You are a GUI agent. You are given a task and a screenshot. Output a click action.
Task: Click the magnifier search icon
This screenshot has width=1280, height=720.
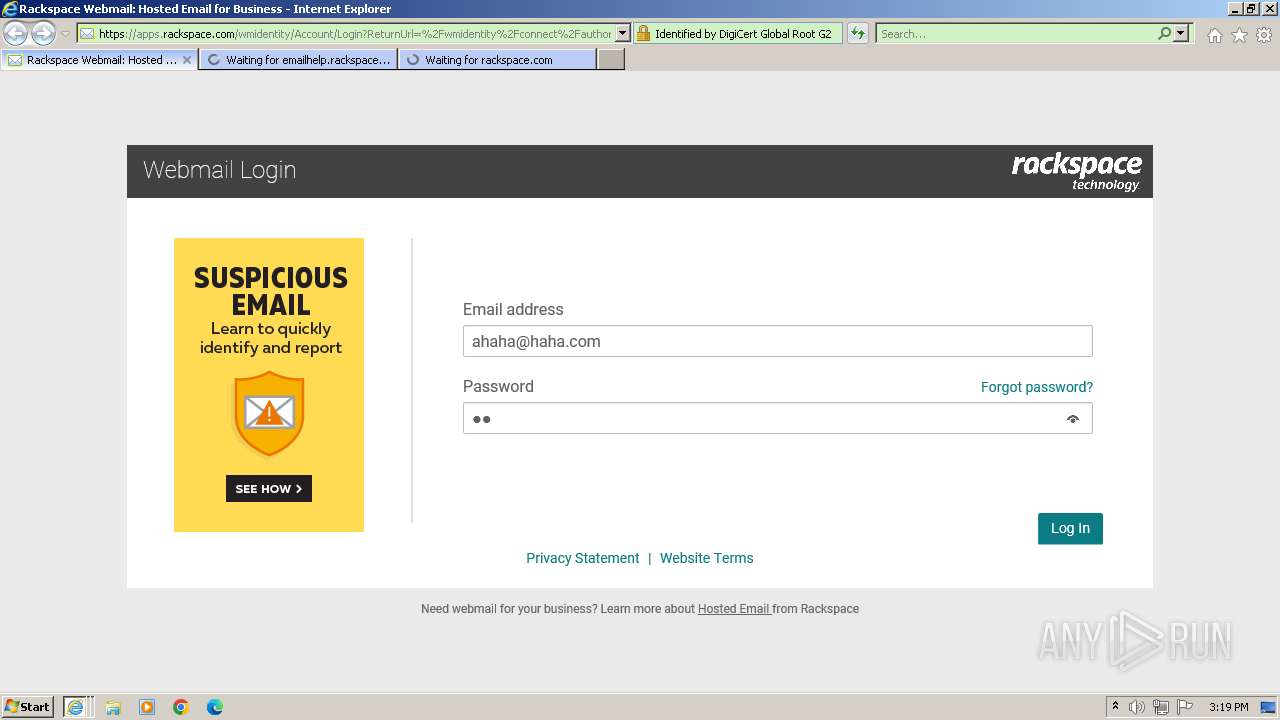[x=1164, y=34]
